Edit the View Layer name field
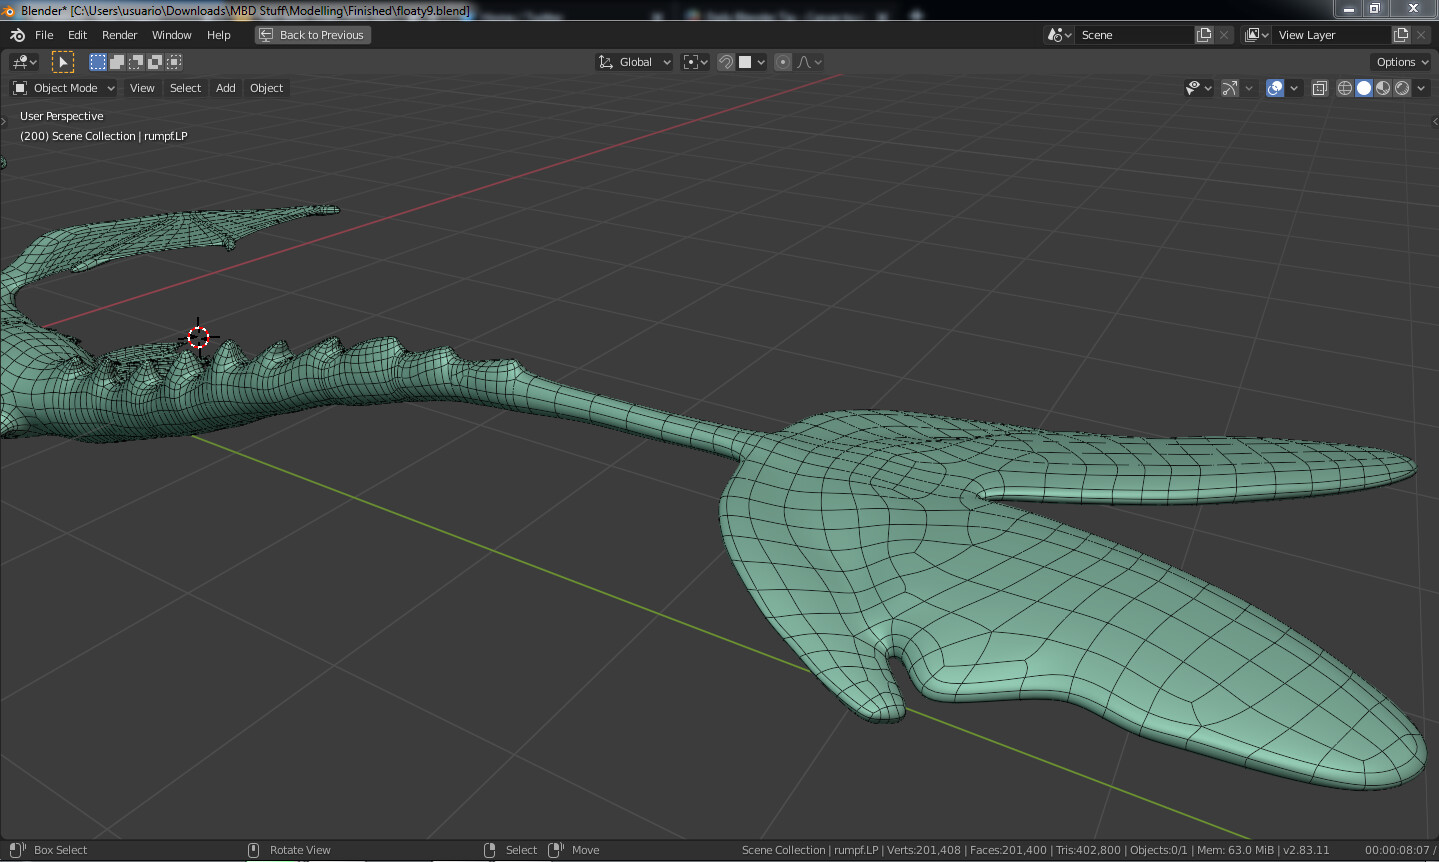 1333,35
